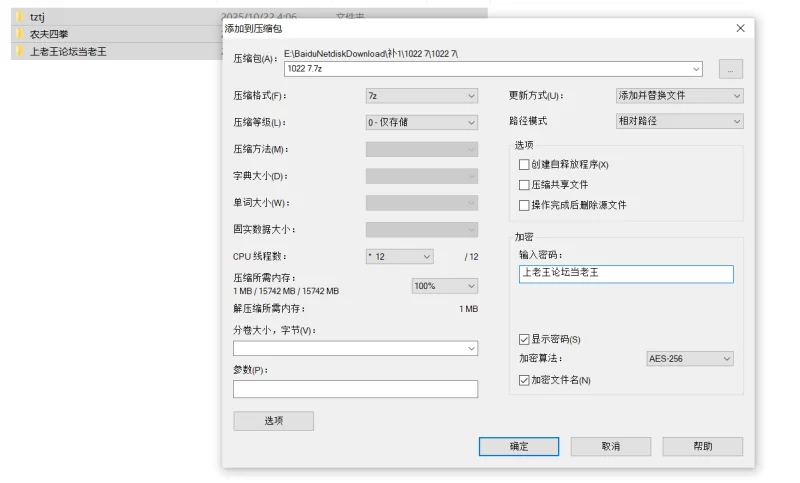Click the 选项 button
This screenshot has width=800, height=483.
[273, 421]
